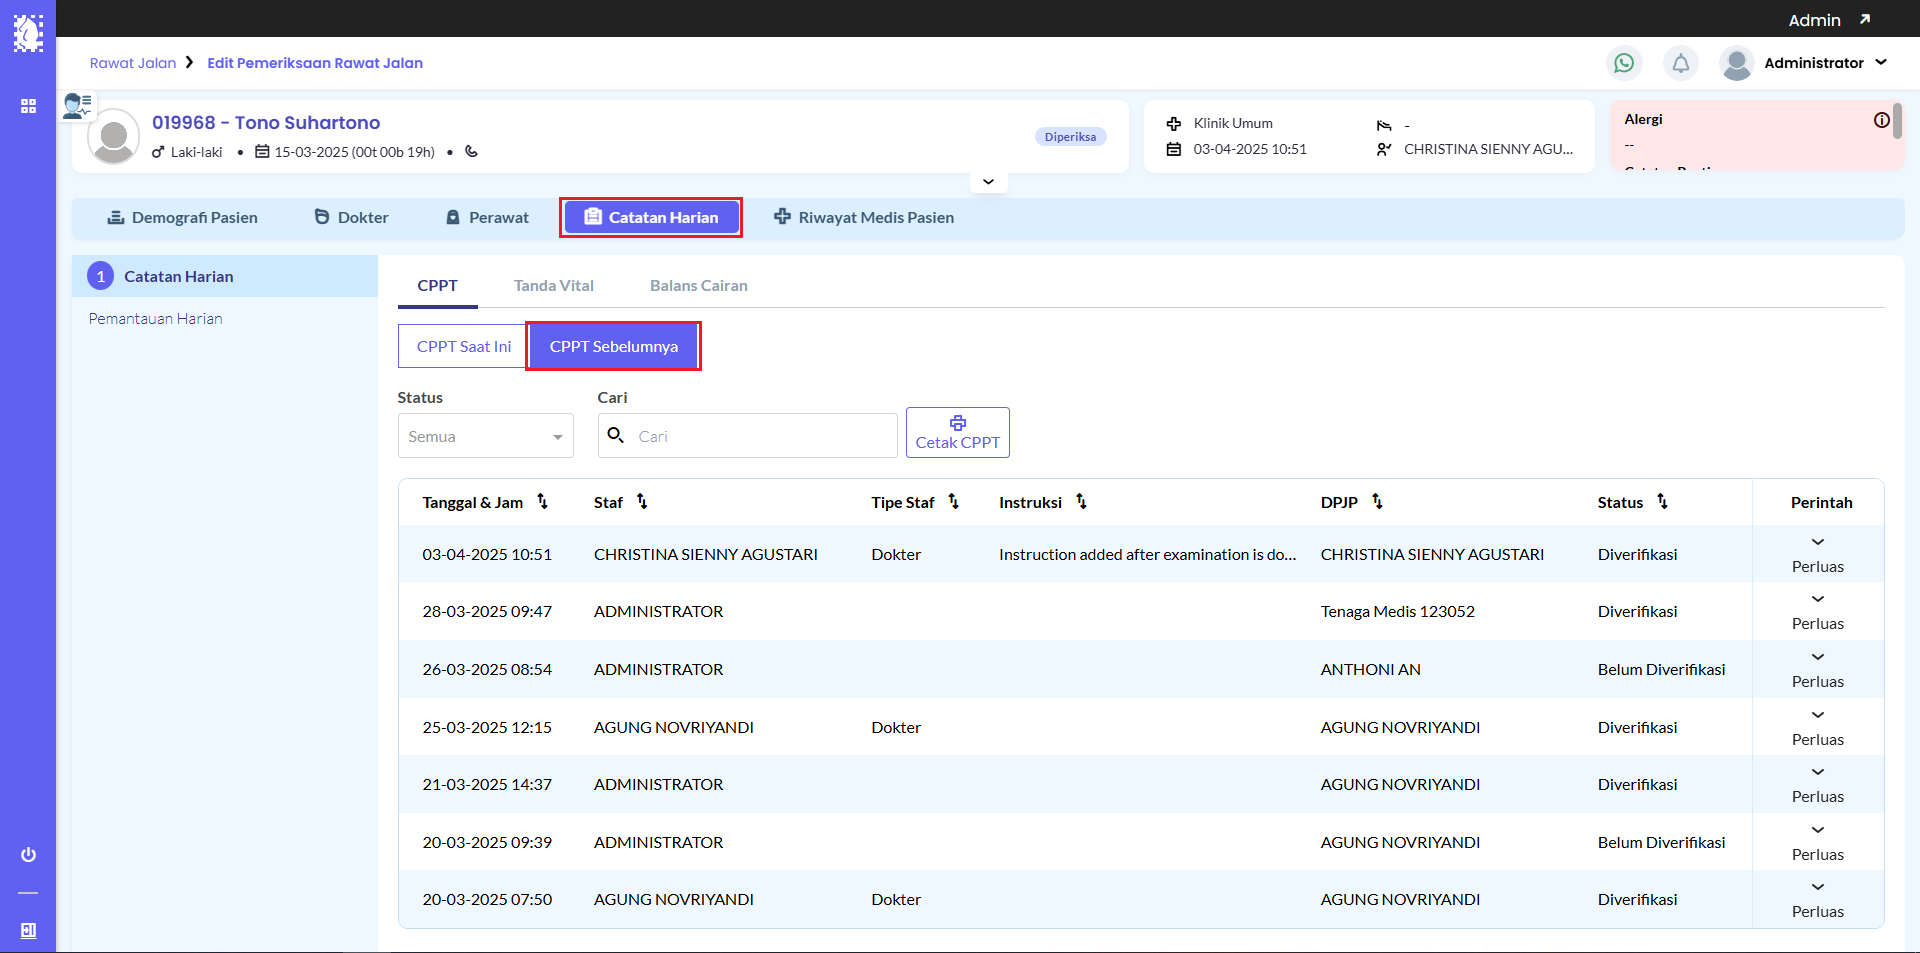Switch to Tanda Vital sub-tab

click(x=554, y=286)
